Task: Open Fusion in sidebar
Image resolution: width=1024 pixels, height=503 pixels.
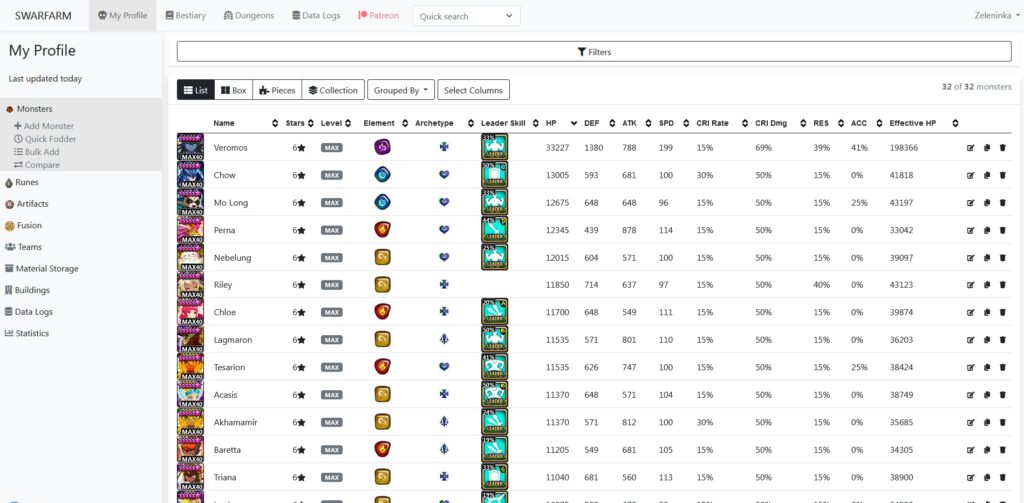Action: pos(23,225)
